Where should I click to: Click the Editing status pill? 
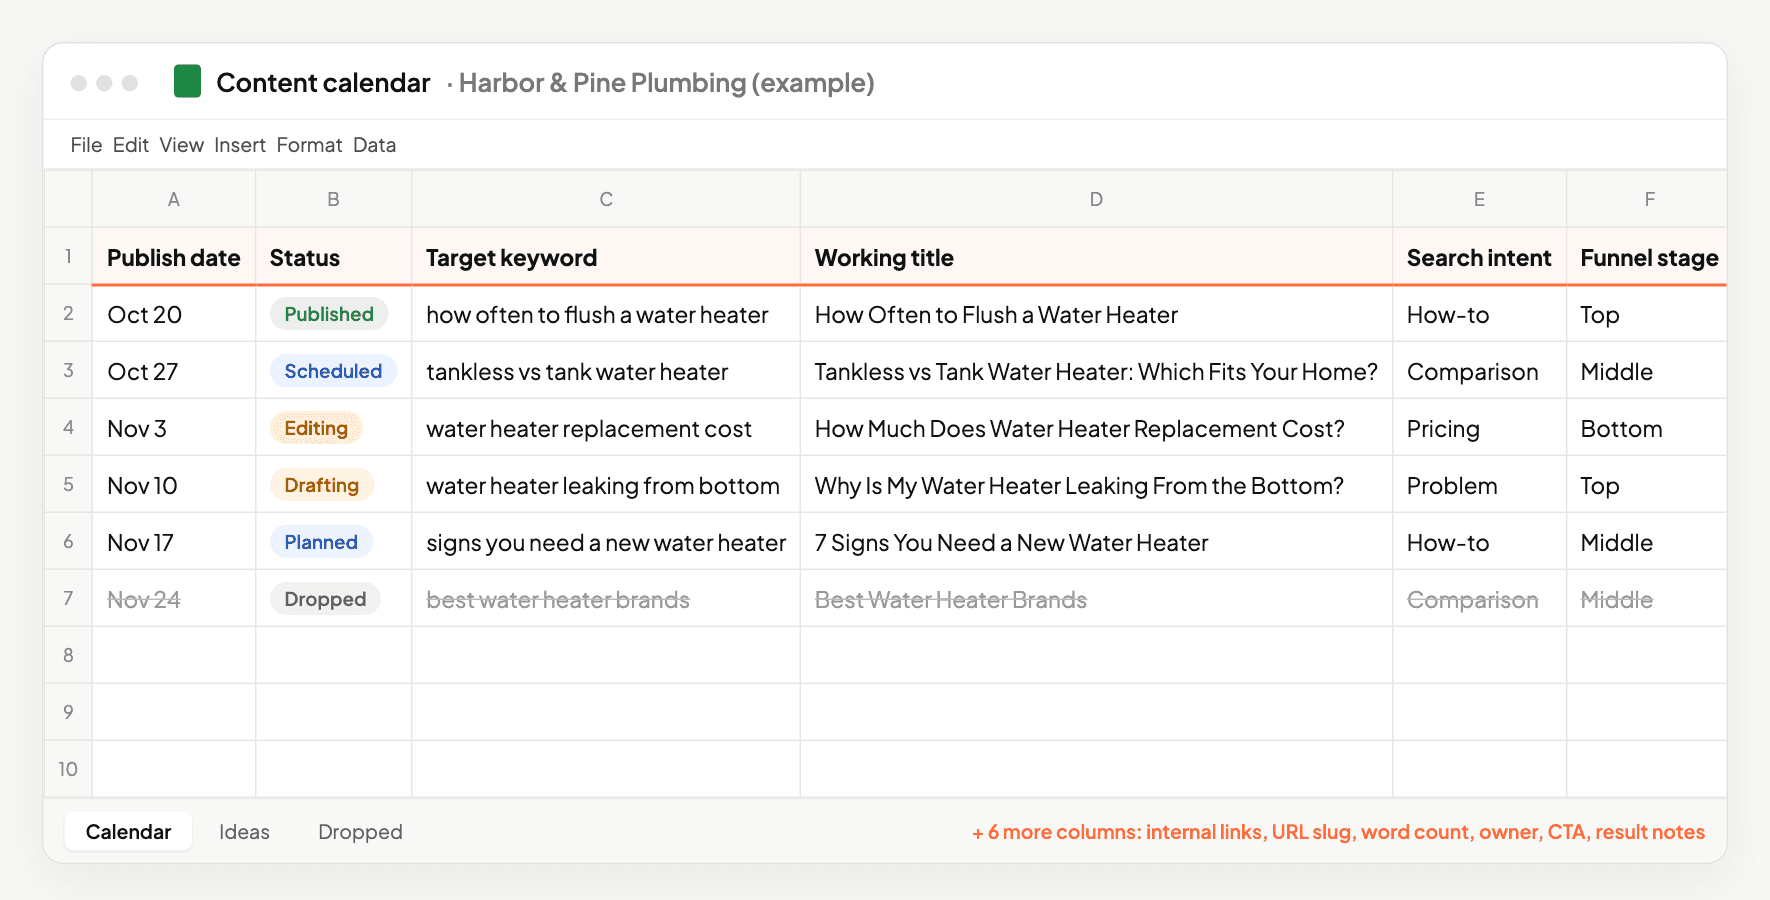316,428
